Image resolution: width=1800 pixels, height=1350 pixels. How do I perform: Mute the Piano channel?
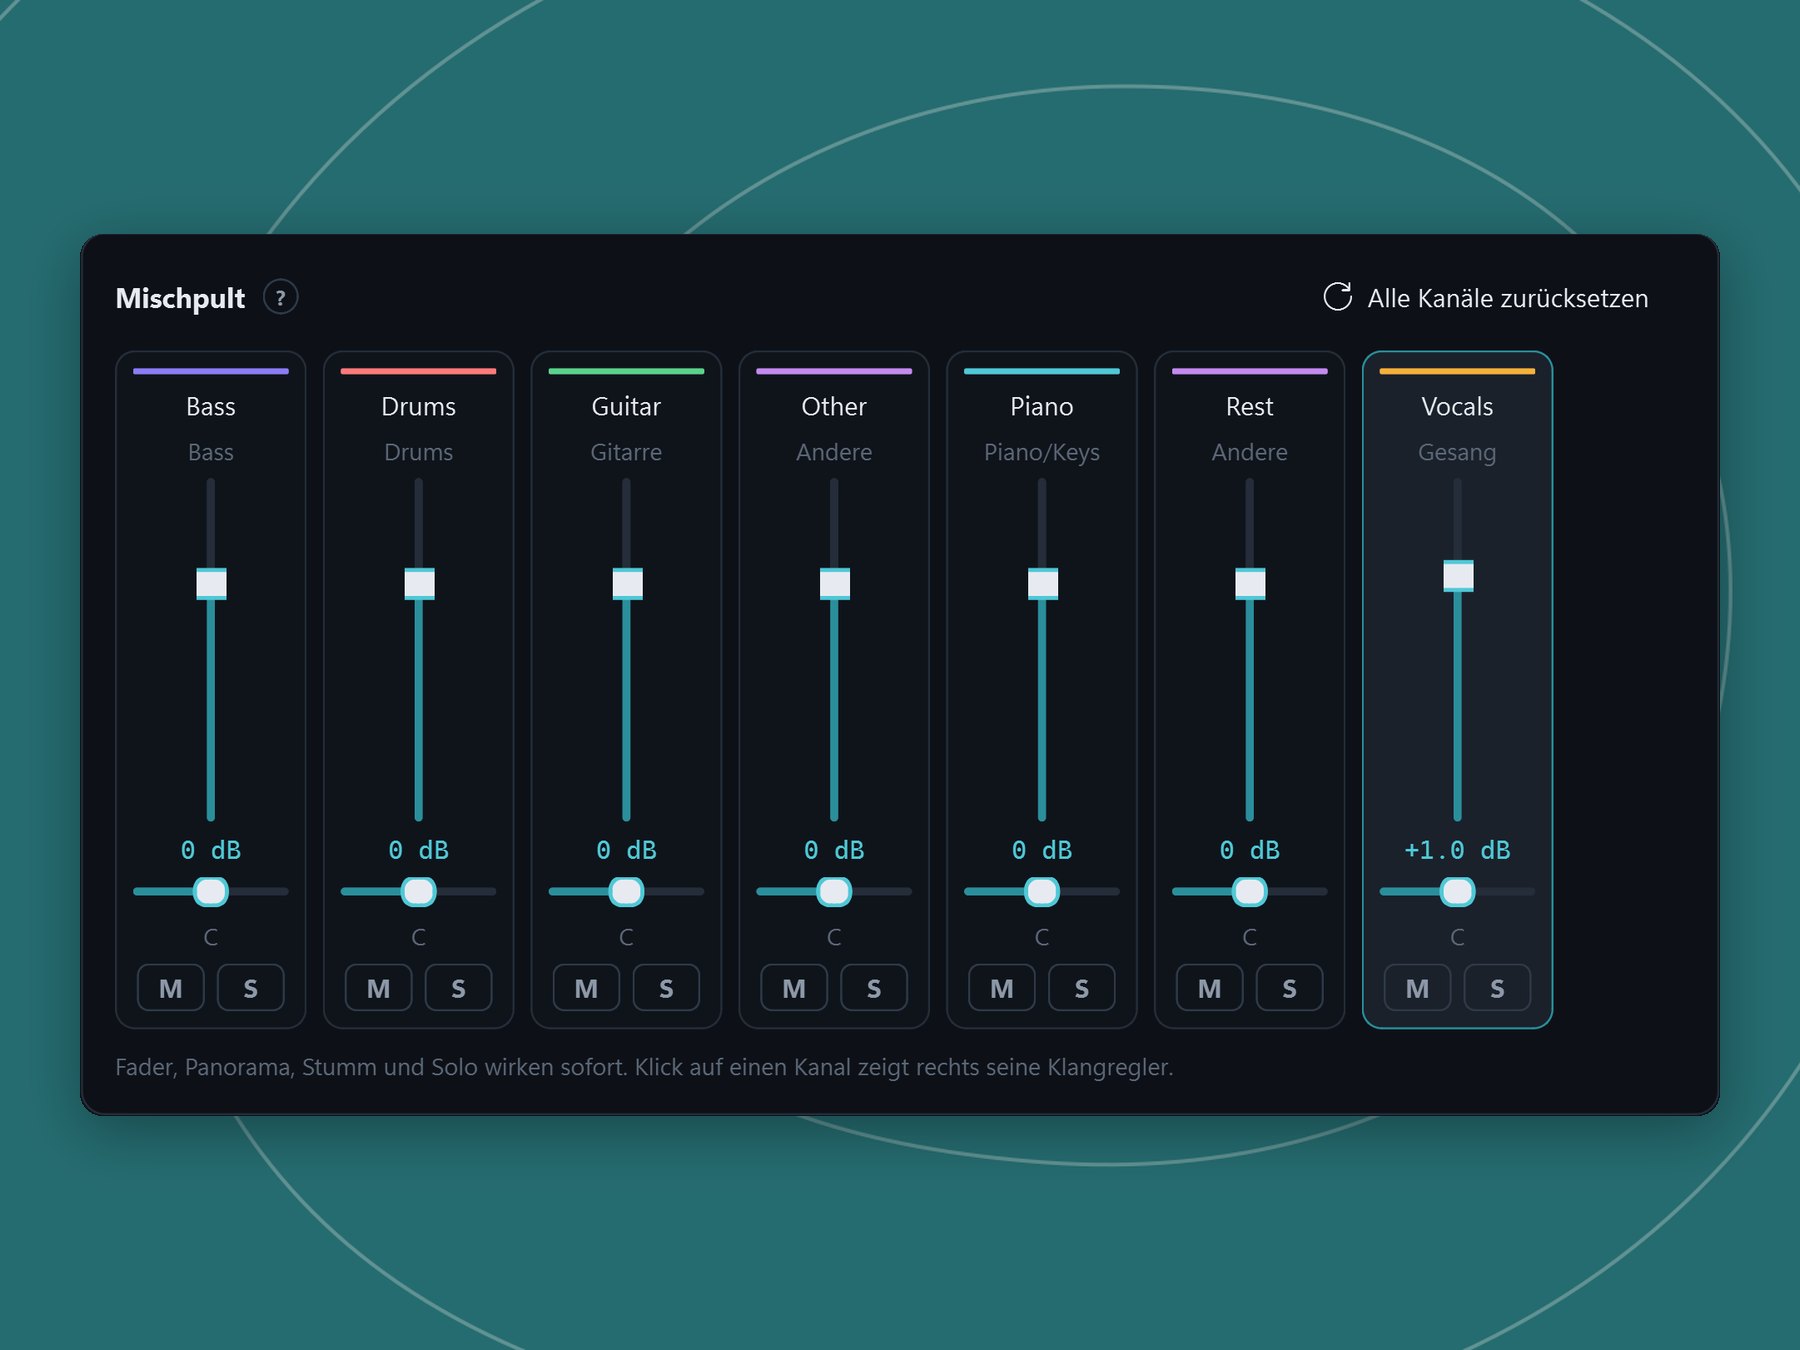point(1002,988)
